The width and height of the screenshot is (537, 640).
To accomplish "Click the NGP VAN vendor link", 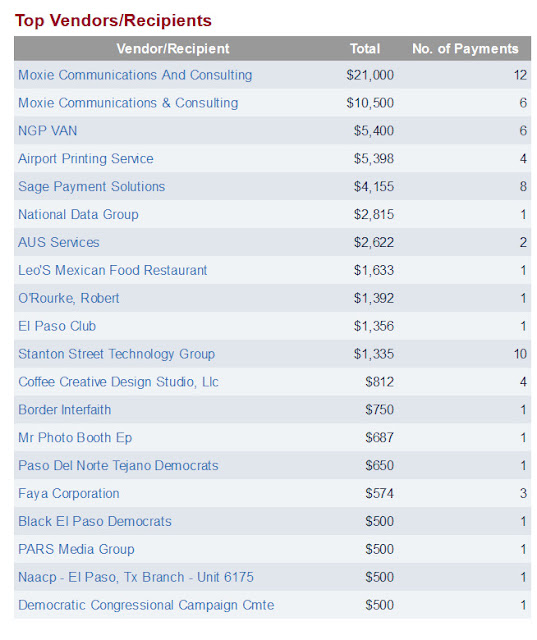I will pyautogui.click(x=47, y=131).
